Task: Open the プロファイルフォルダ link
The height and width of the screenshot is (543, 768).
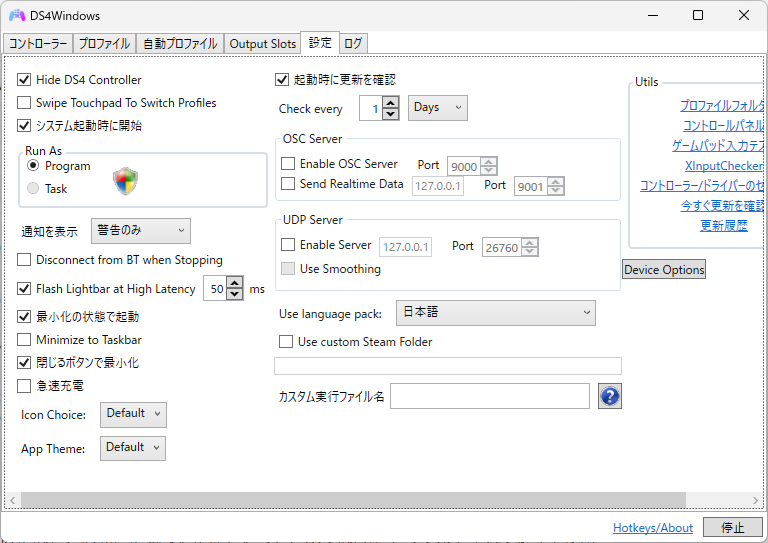Action: point(722,105)
